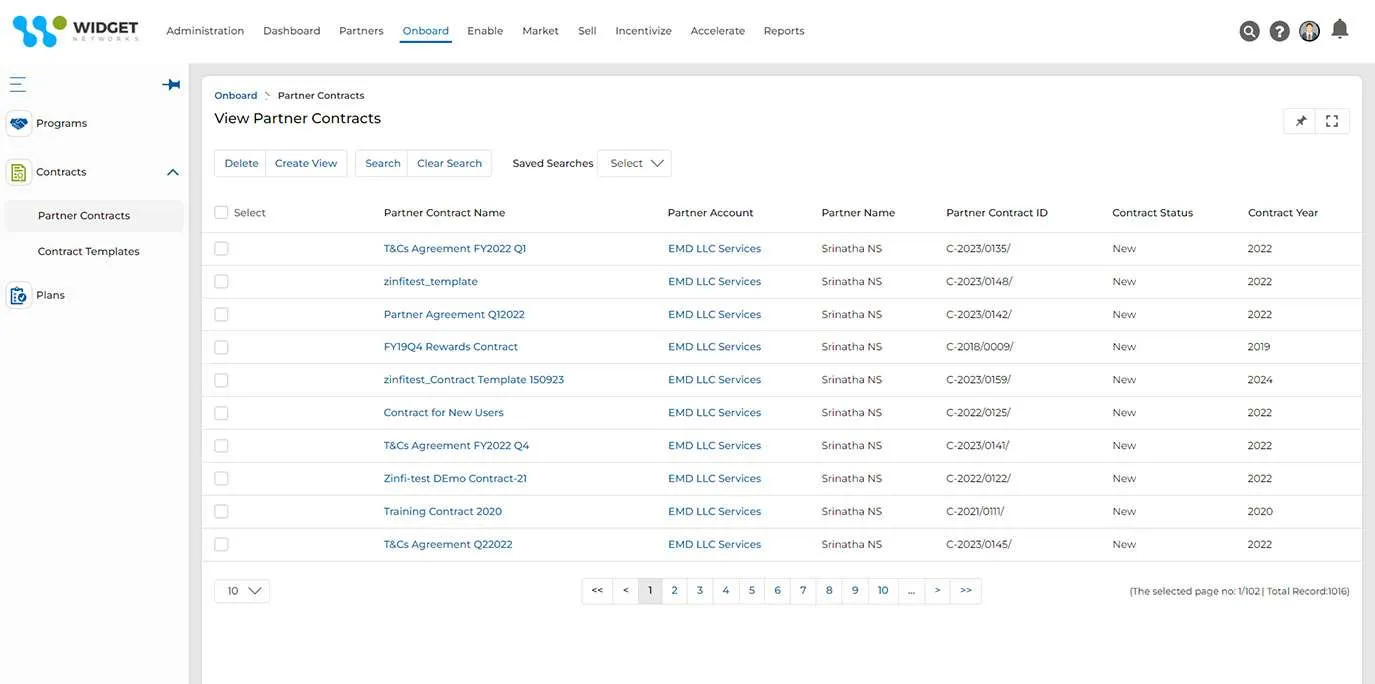1375x684 pixels.
Task: Click the Contracts document icon
Action: pos(18,172)
